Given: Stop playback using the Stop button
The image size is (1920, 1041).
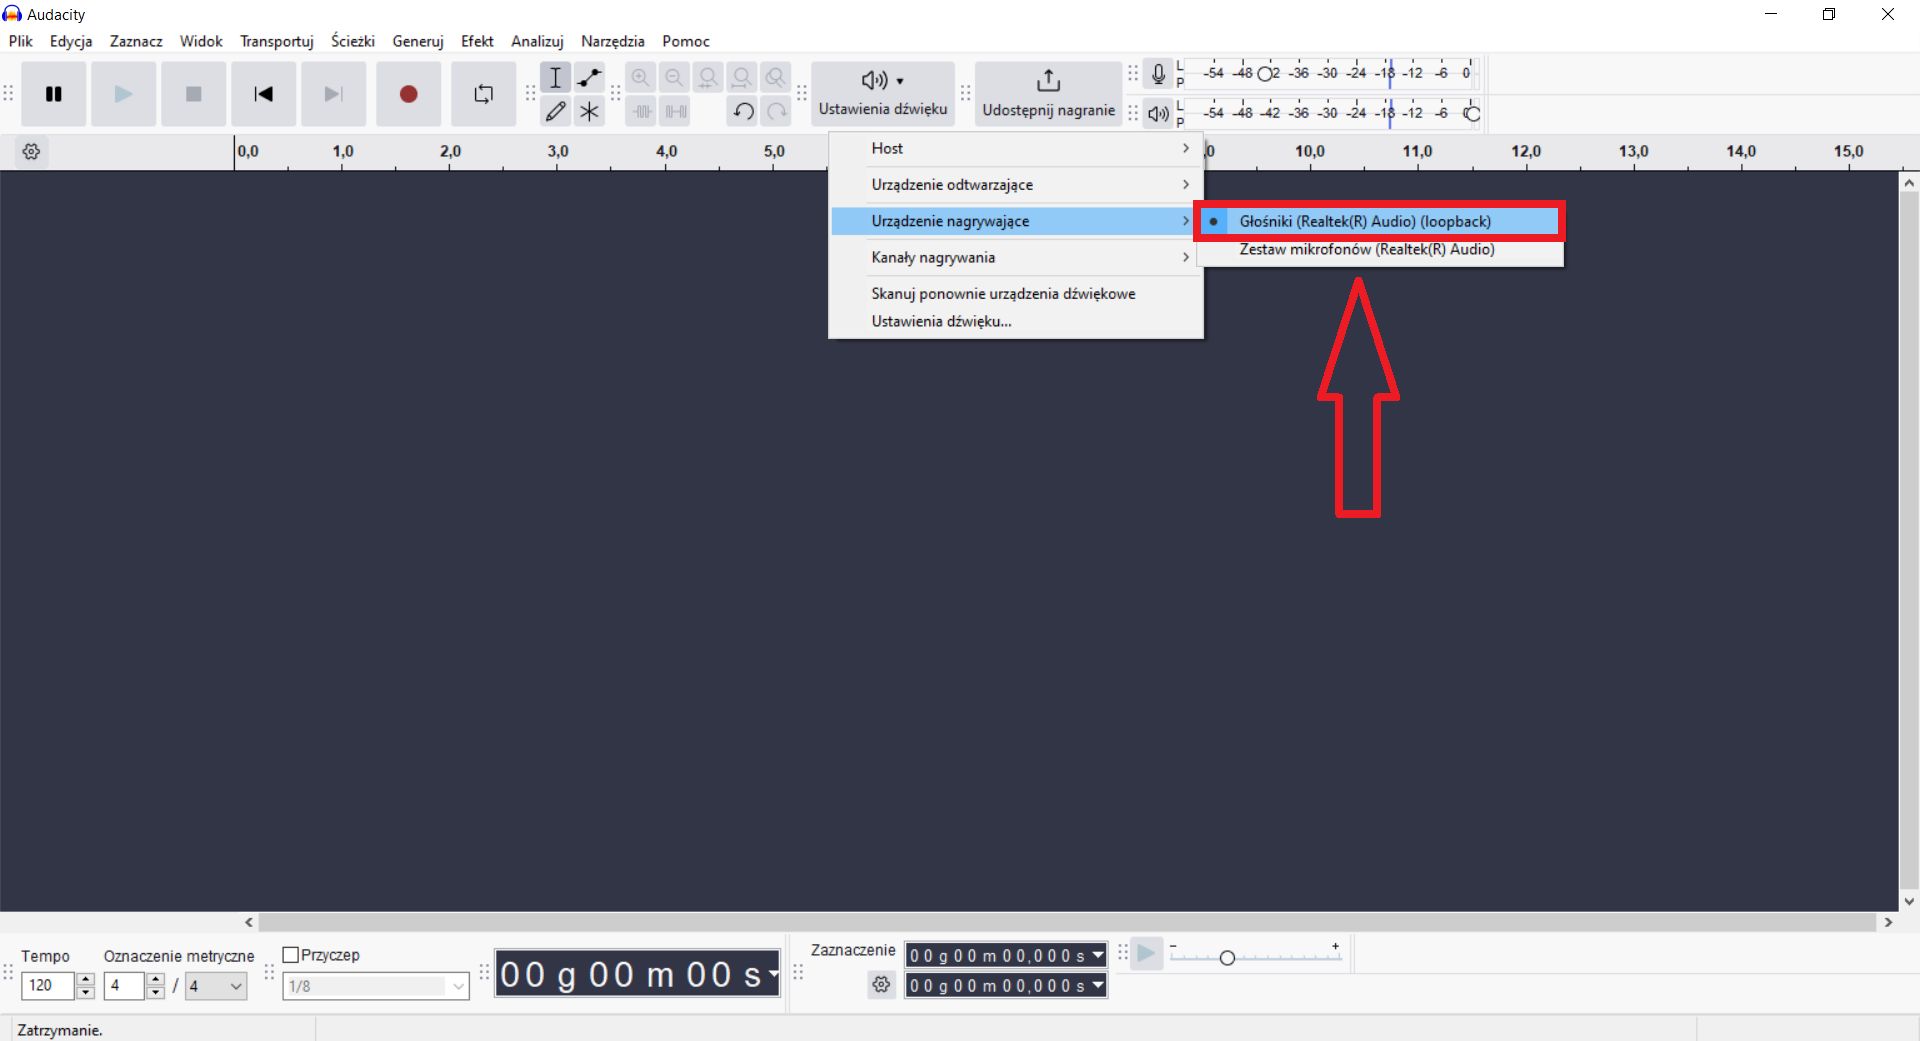Looking at the screenshot, I should tap(194, 94).
